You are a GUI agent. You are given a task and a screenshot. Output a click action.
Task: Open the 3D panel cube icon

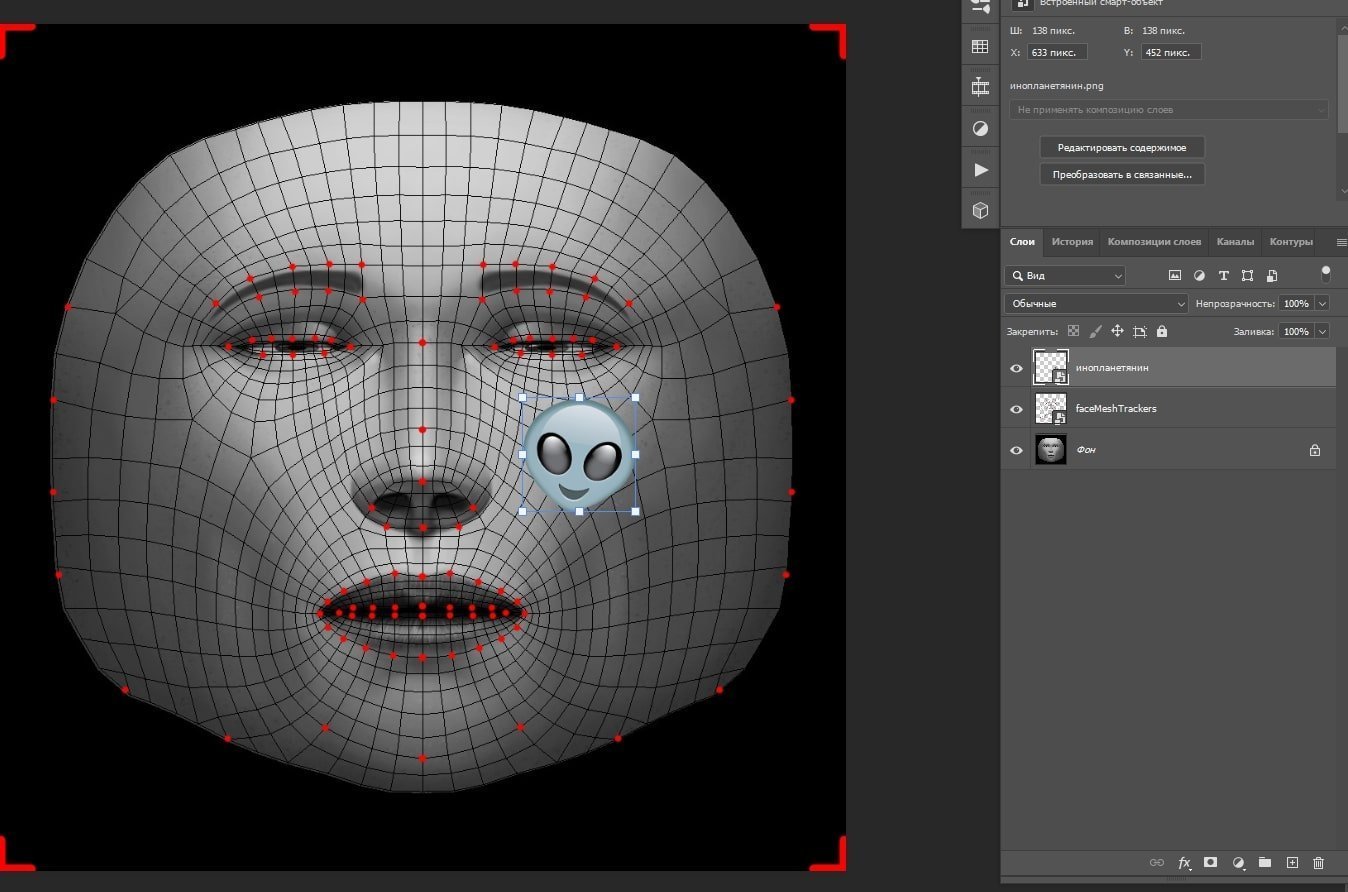pos(980,211)
